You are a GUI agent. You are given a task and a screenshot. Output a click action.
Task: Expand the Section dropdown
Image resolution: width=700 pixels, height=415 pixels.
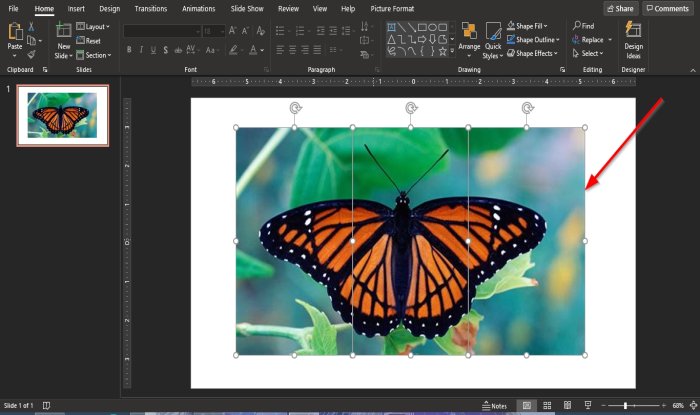94,55
